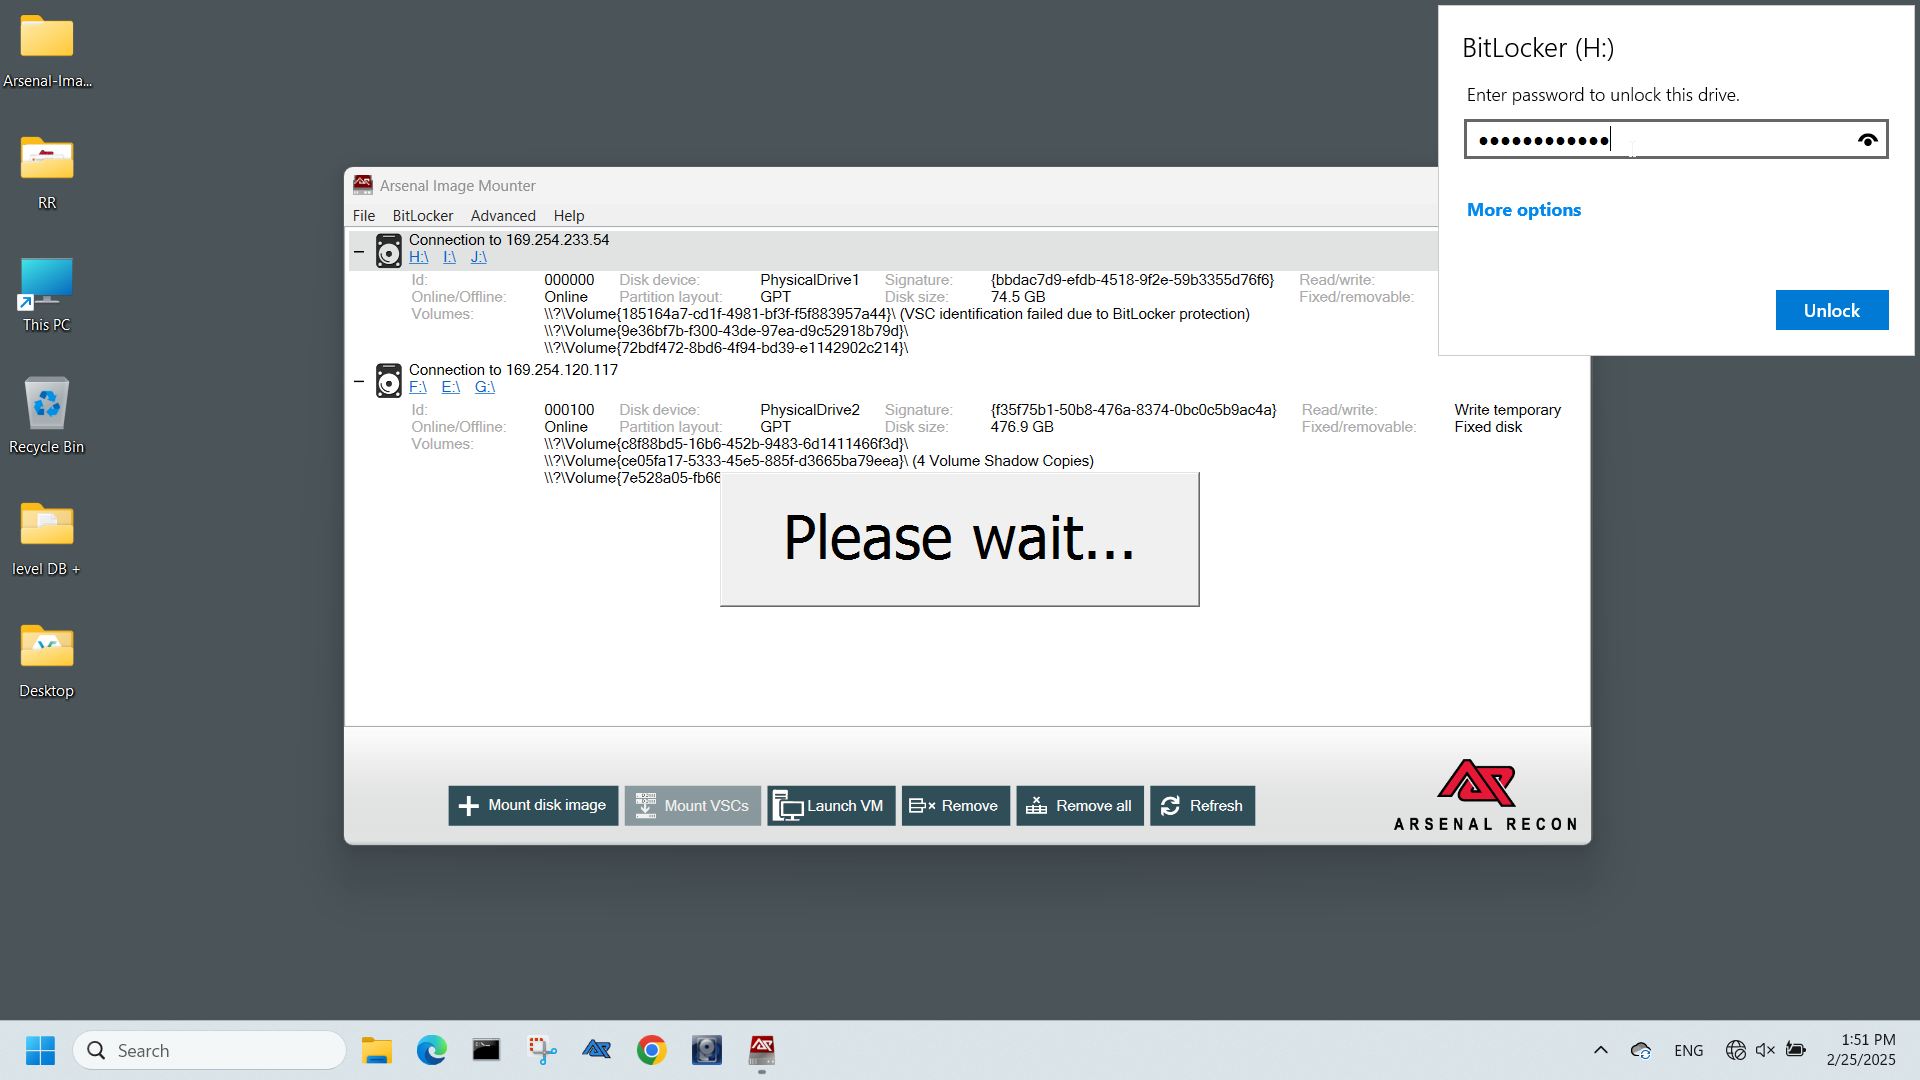Click the PhysicalDrive2 disk device value

809,410
